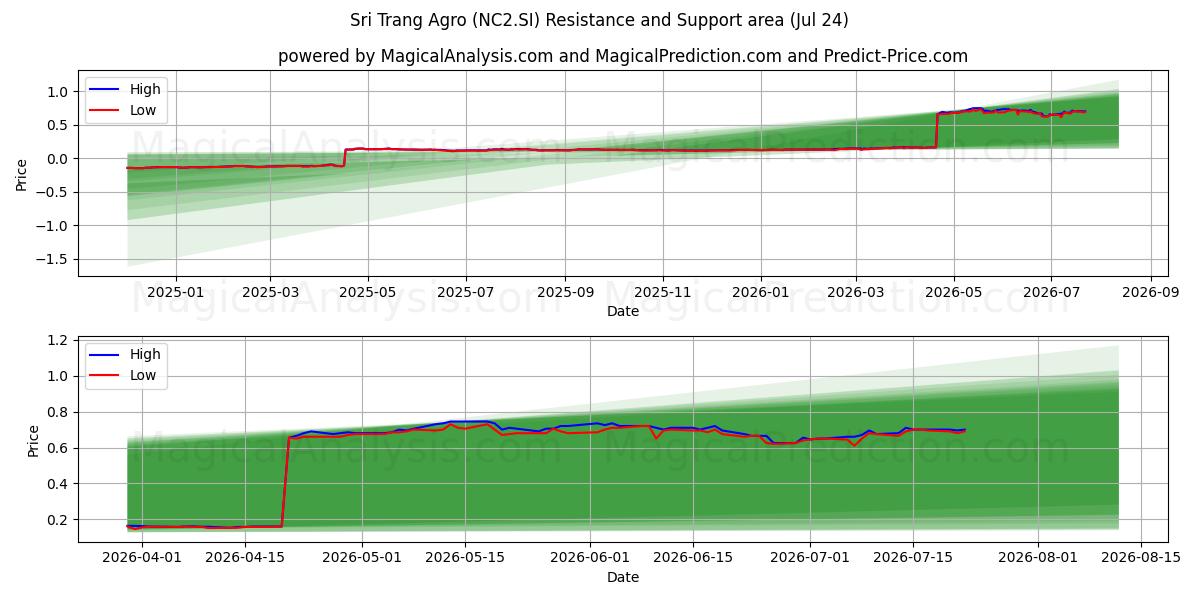Screen dimensions: 1200x600
Task: Click the '0.2' price tick on bottom chart
Action: pyautogui.click(x=60, y=520)
